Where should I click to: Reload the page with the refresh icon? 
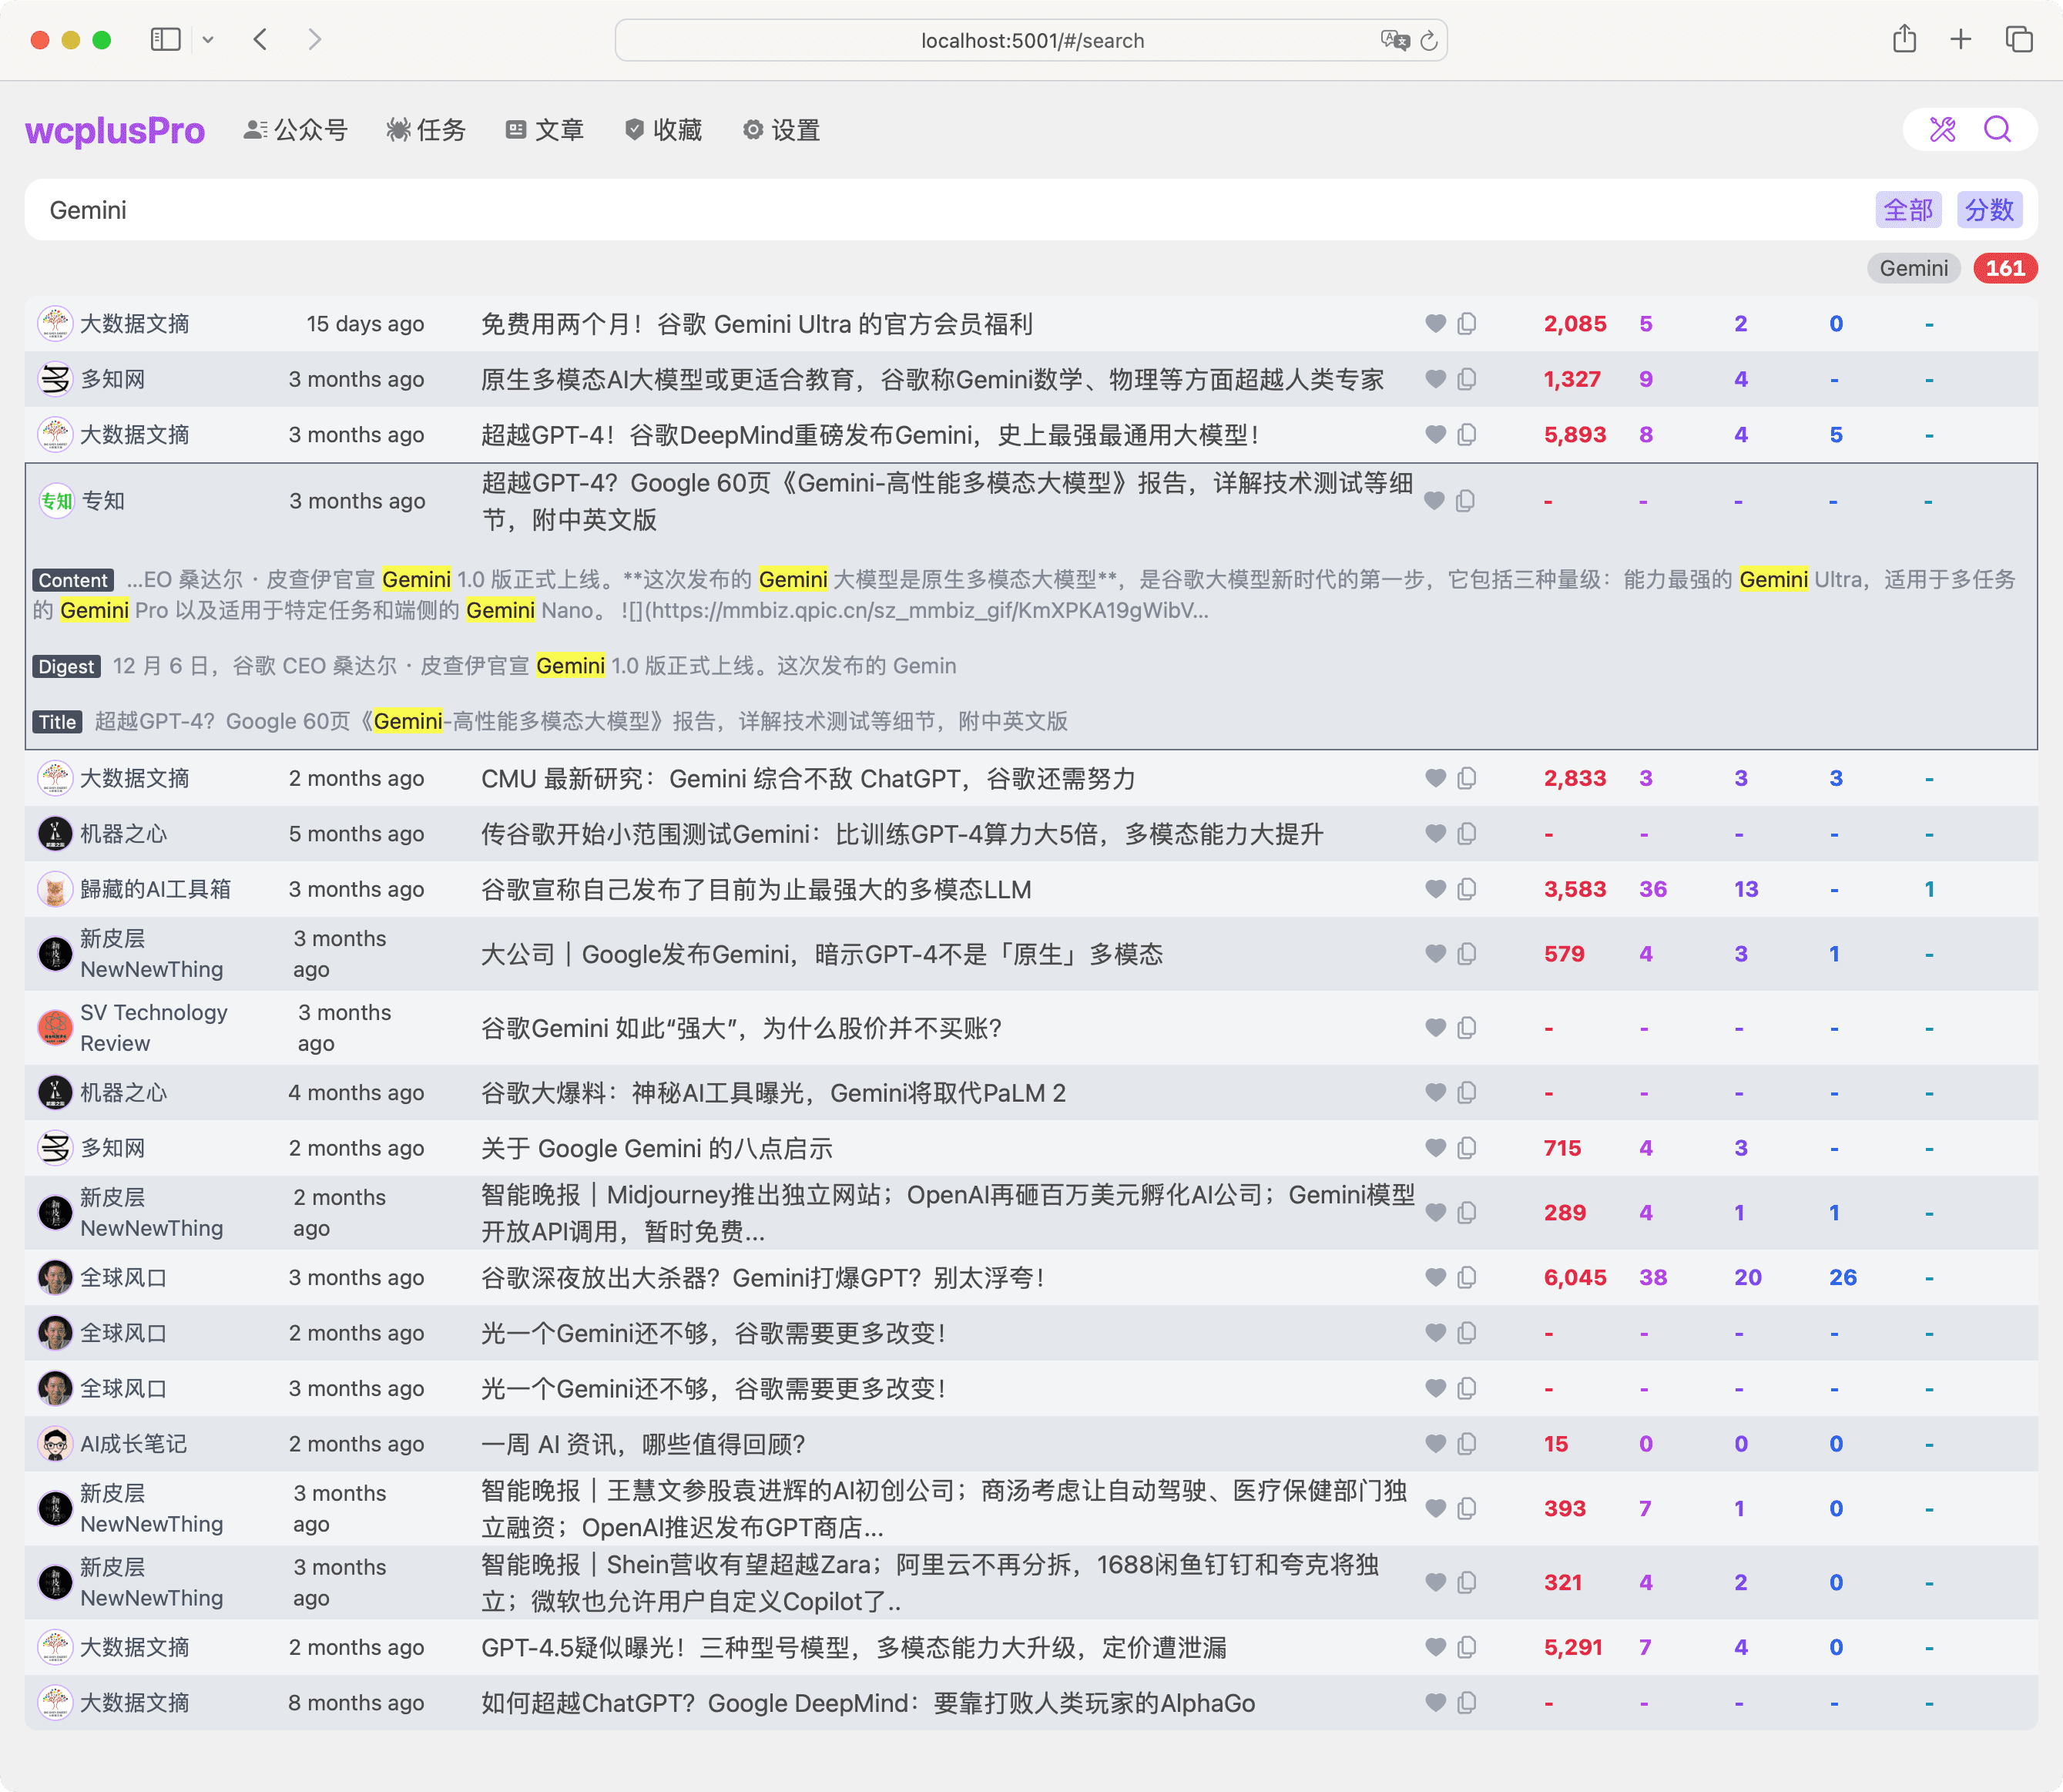click(1430, 40)
